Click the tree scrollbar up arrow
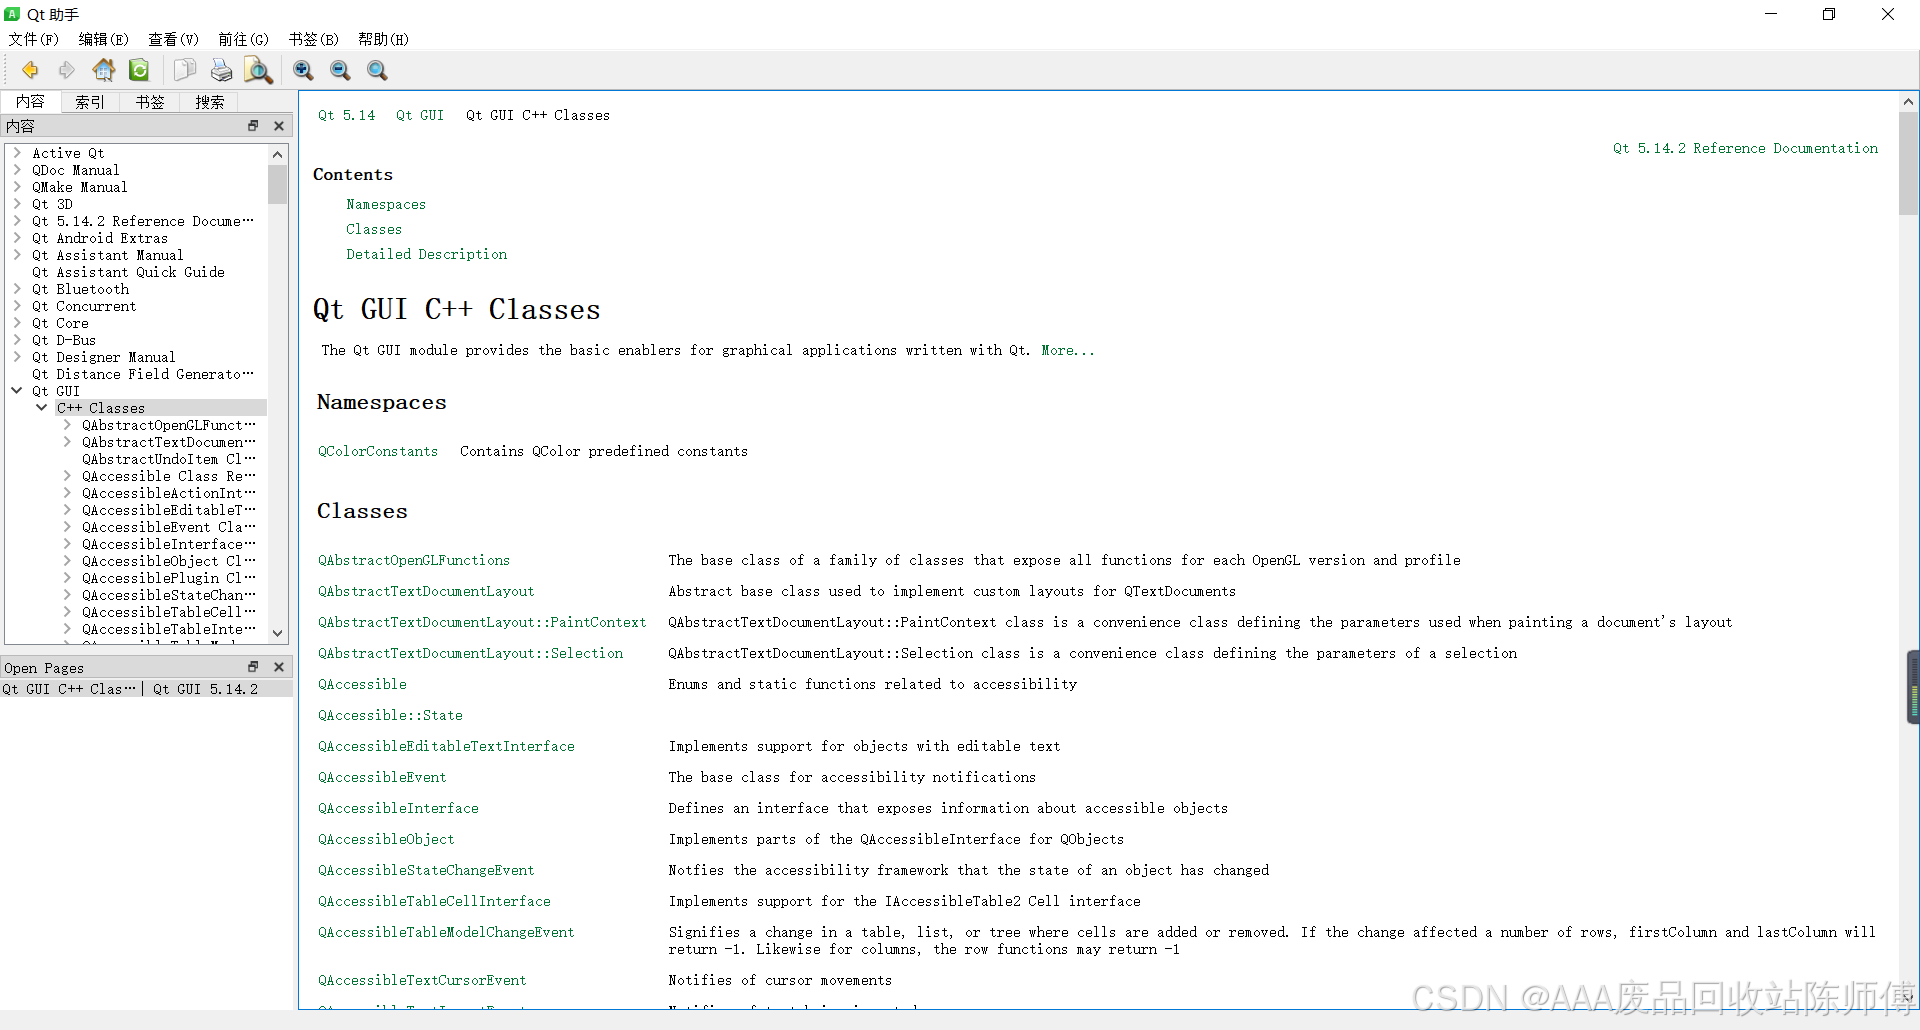Viewport: 1920px width, 1030px height. (278, 154)
